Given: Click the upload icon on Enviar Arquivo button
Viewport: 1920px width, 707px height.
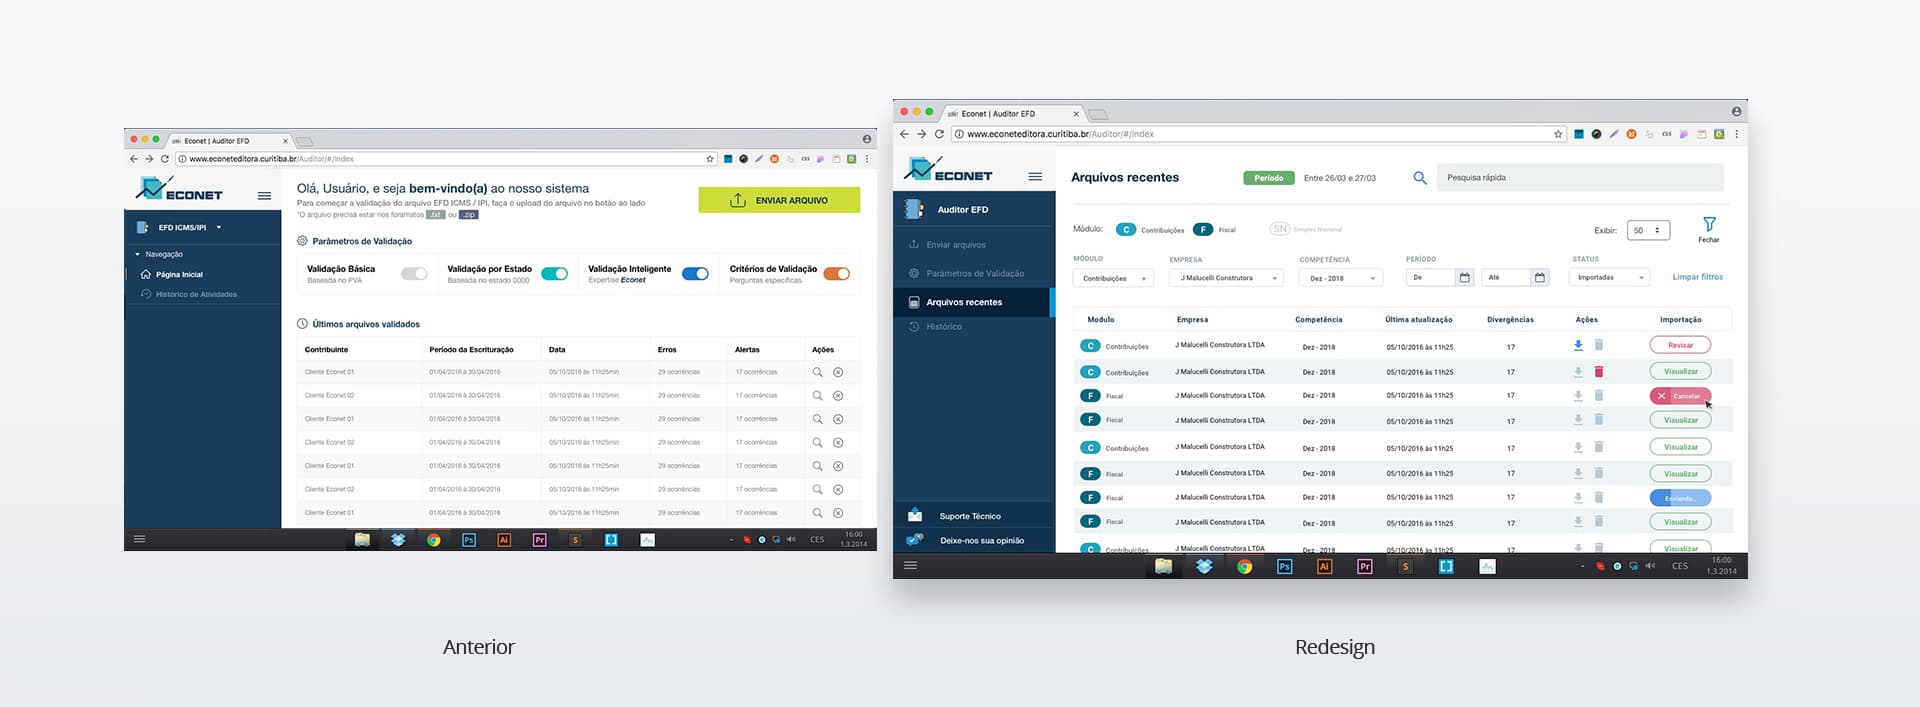Looking at the screenshot, I should 738,200.
